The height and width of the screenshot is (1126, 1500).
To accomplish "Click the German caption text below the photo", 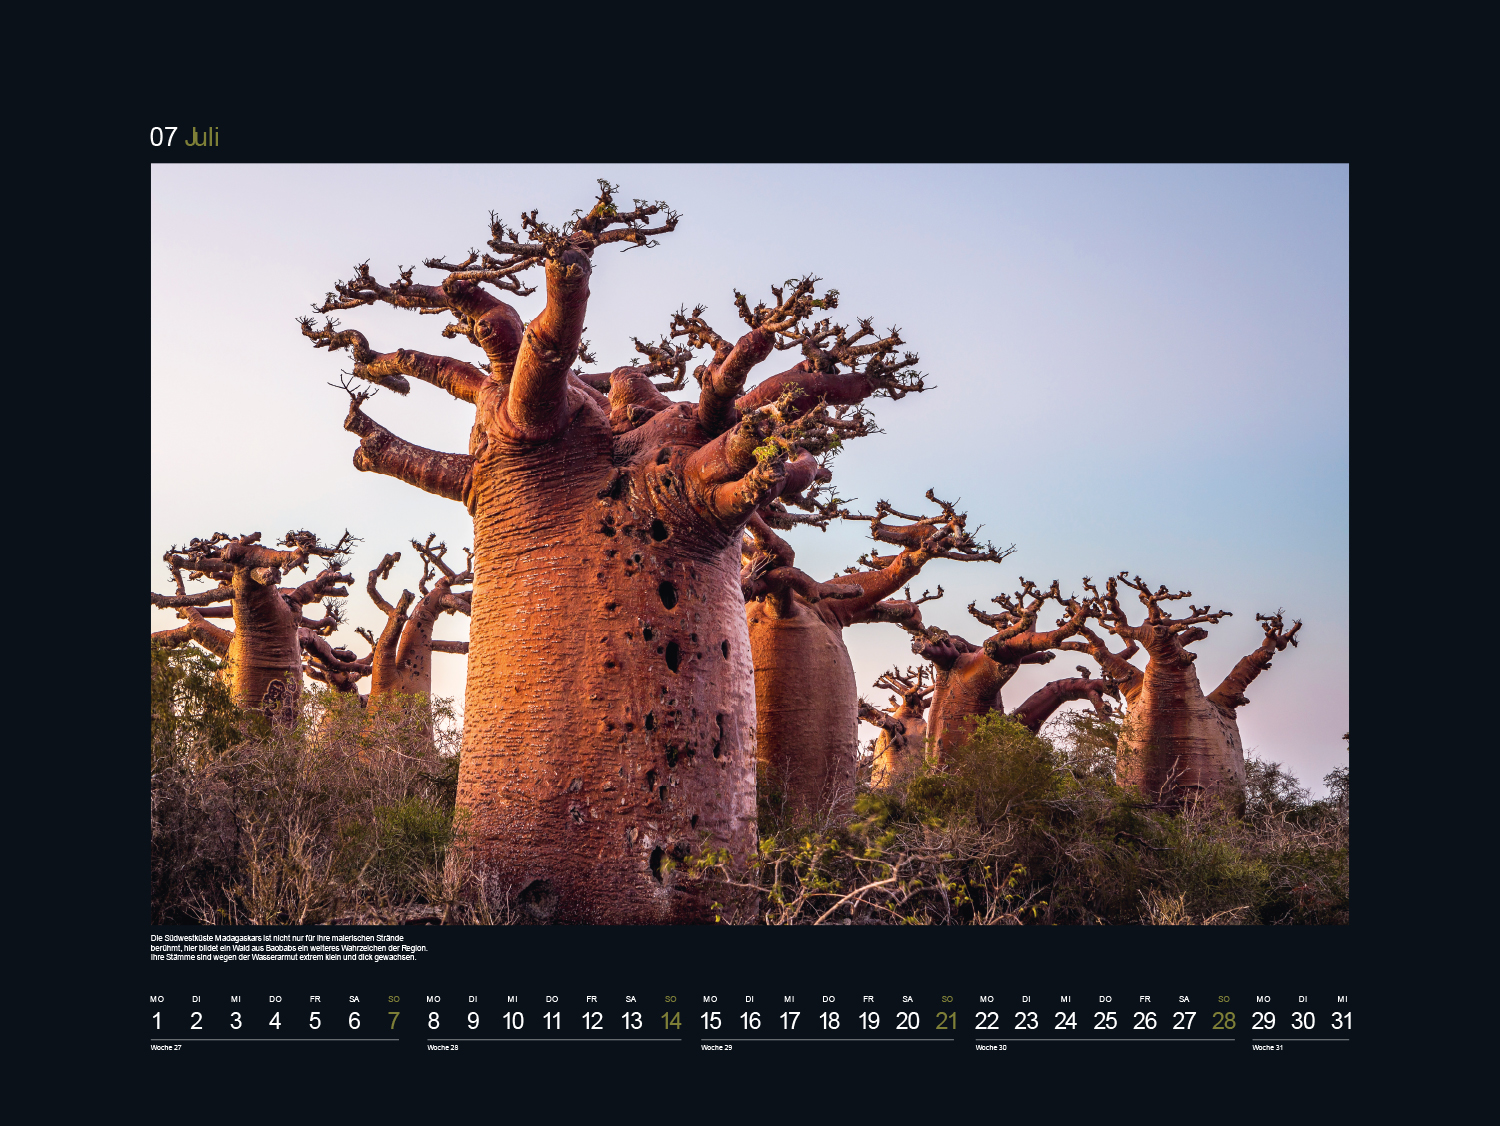I will pos(289,948).
